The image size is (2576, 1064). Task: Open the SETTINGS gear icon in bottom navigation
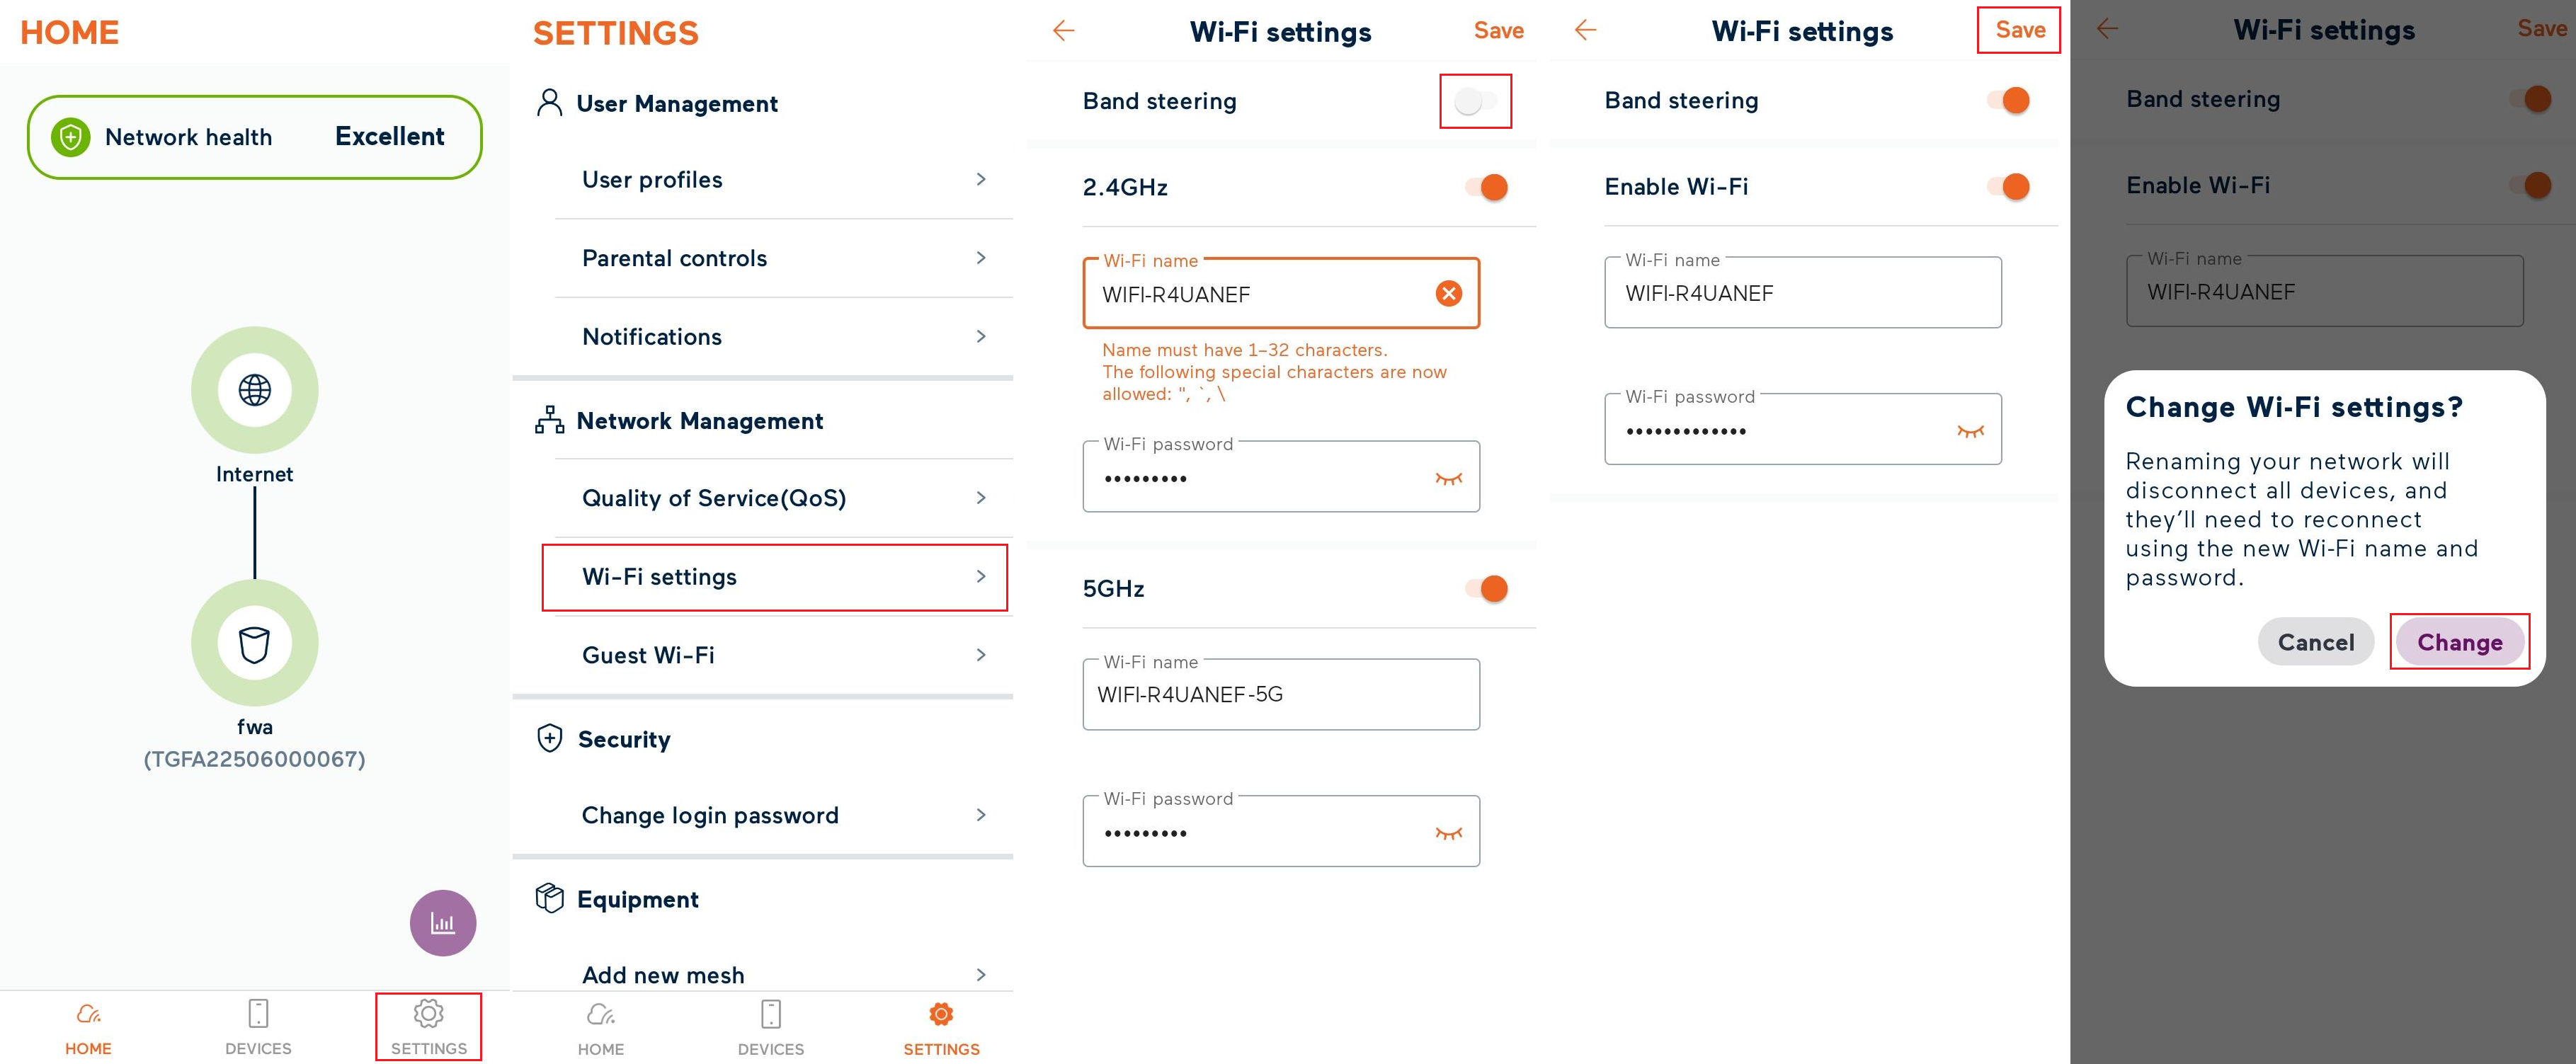click(428, 1013)
